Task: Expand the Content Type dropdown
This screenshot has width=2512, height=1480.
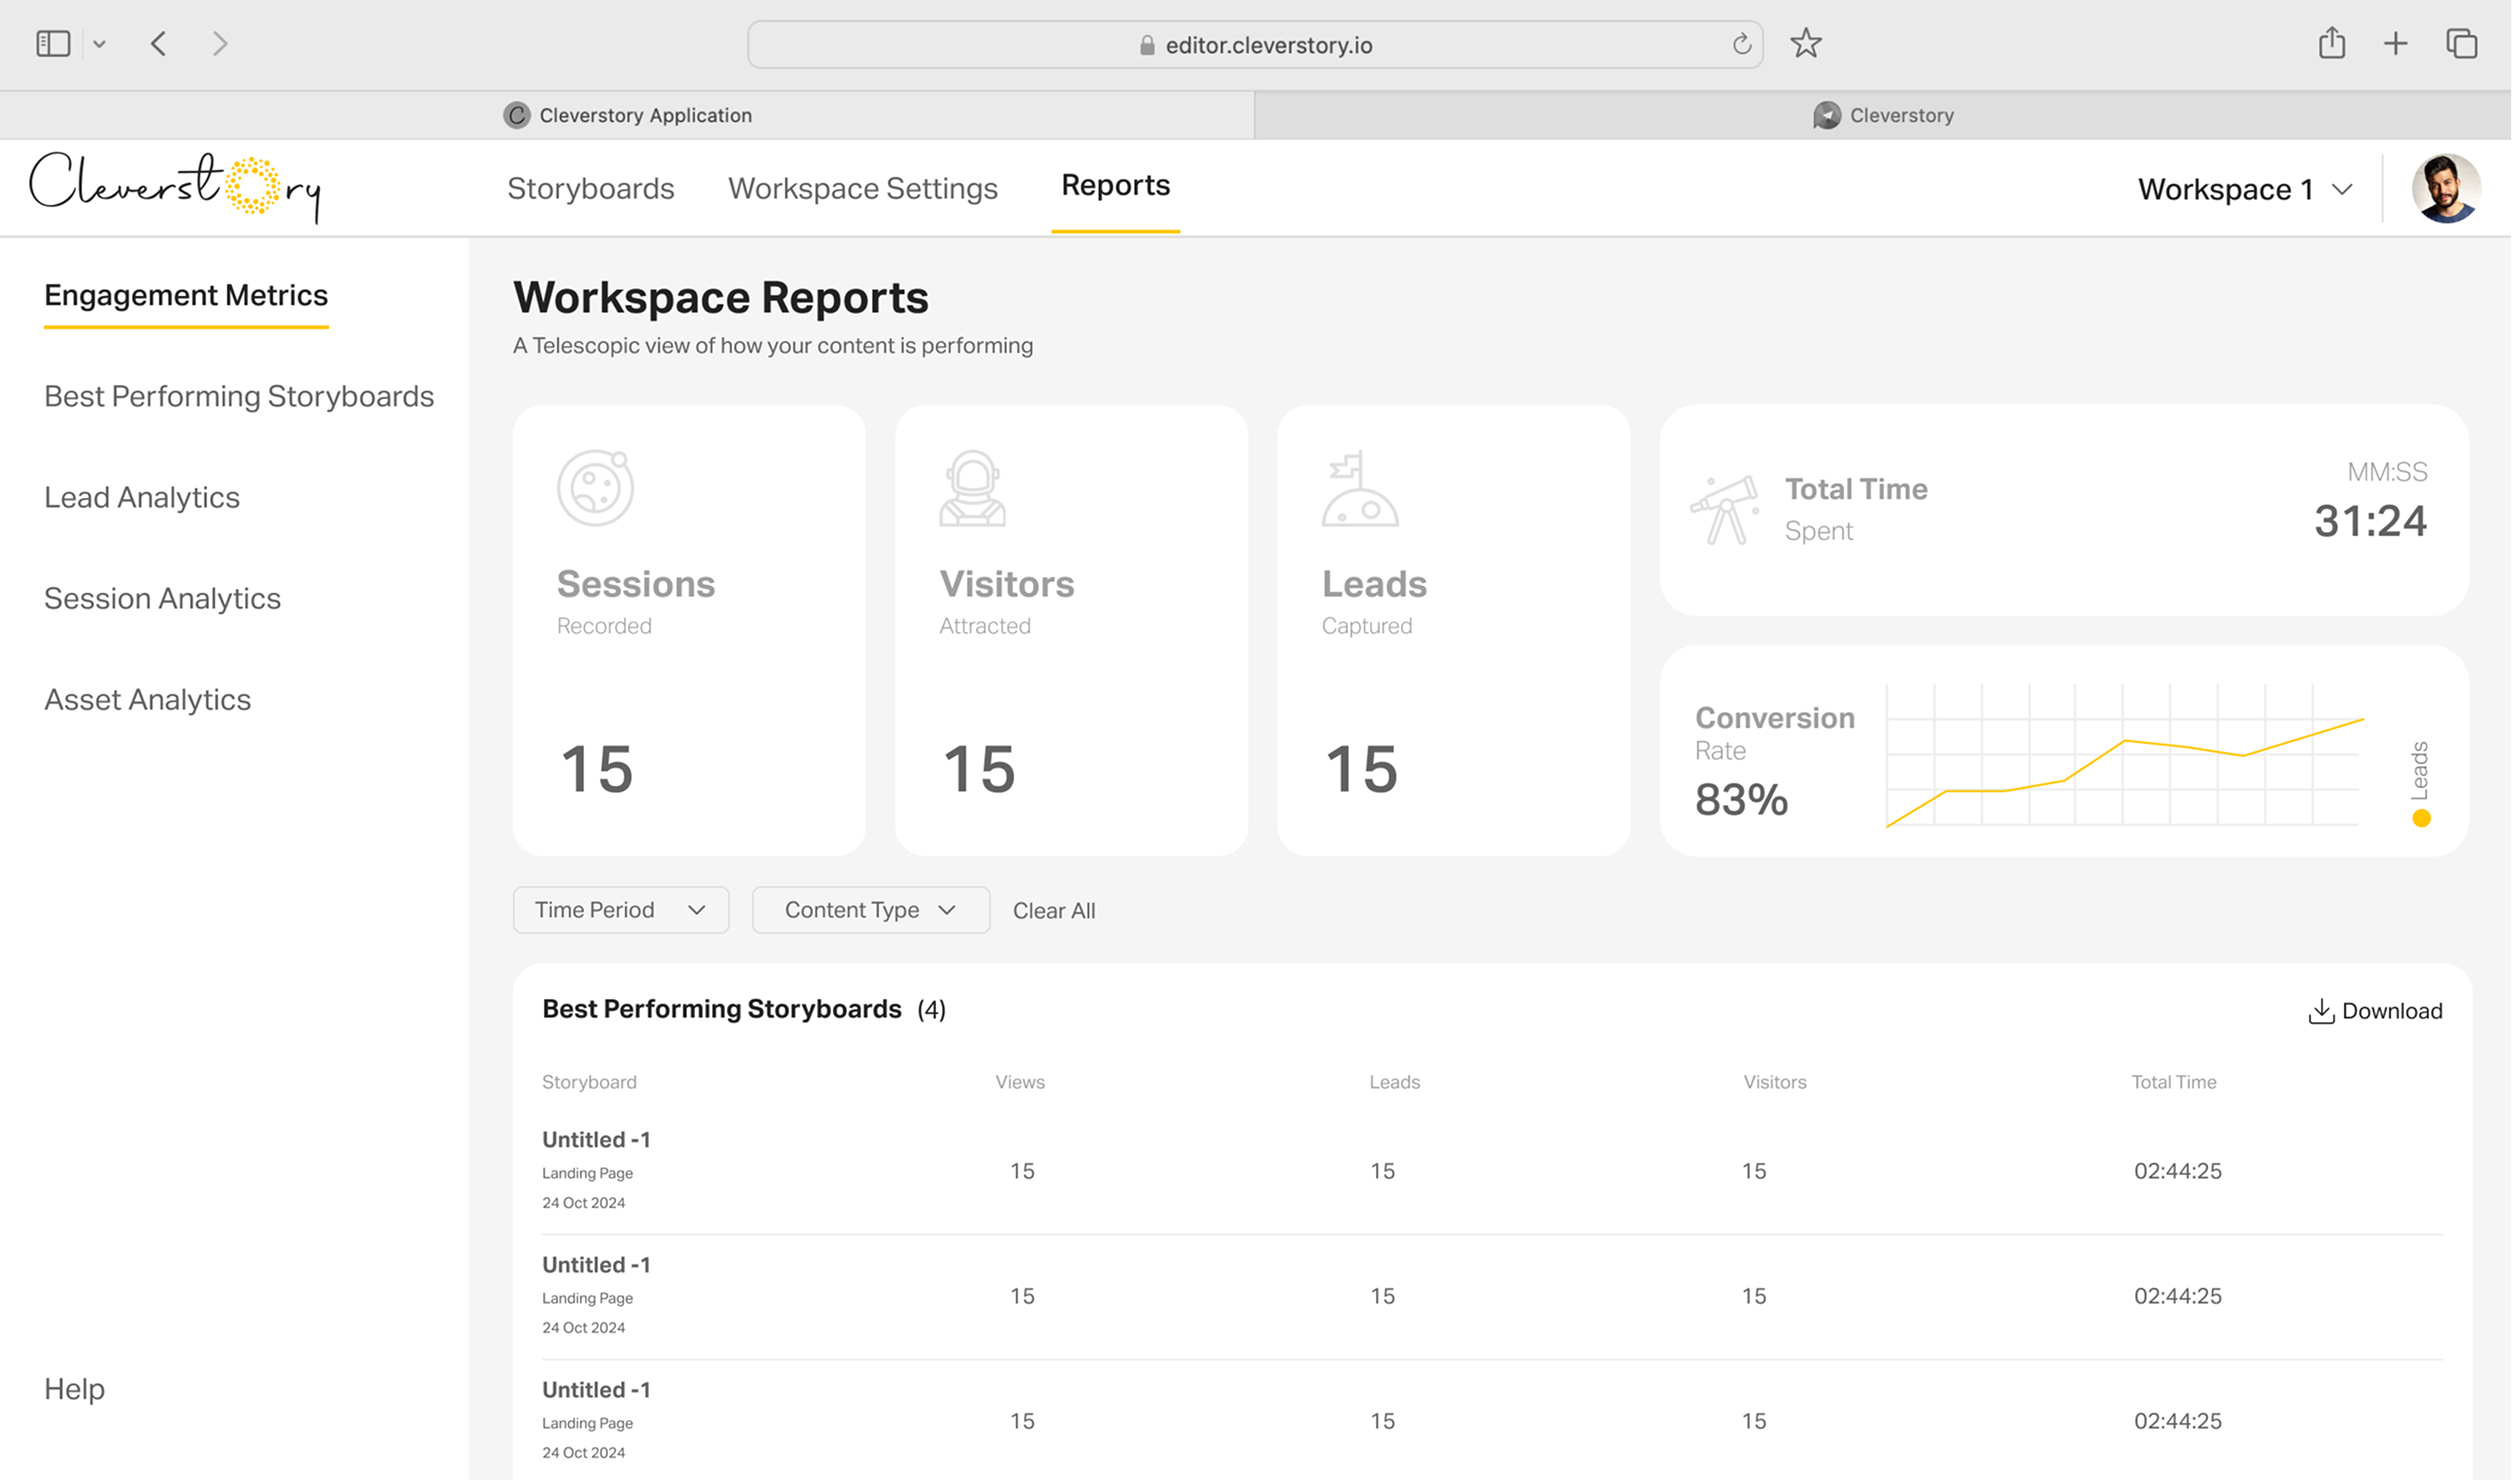Action: coord(871,910)
